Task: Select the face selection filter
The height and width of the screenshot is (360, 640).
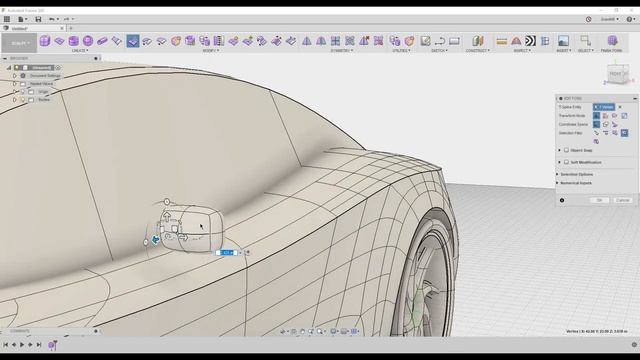Action: tap(615, 133)
